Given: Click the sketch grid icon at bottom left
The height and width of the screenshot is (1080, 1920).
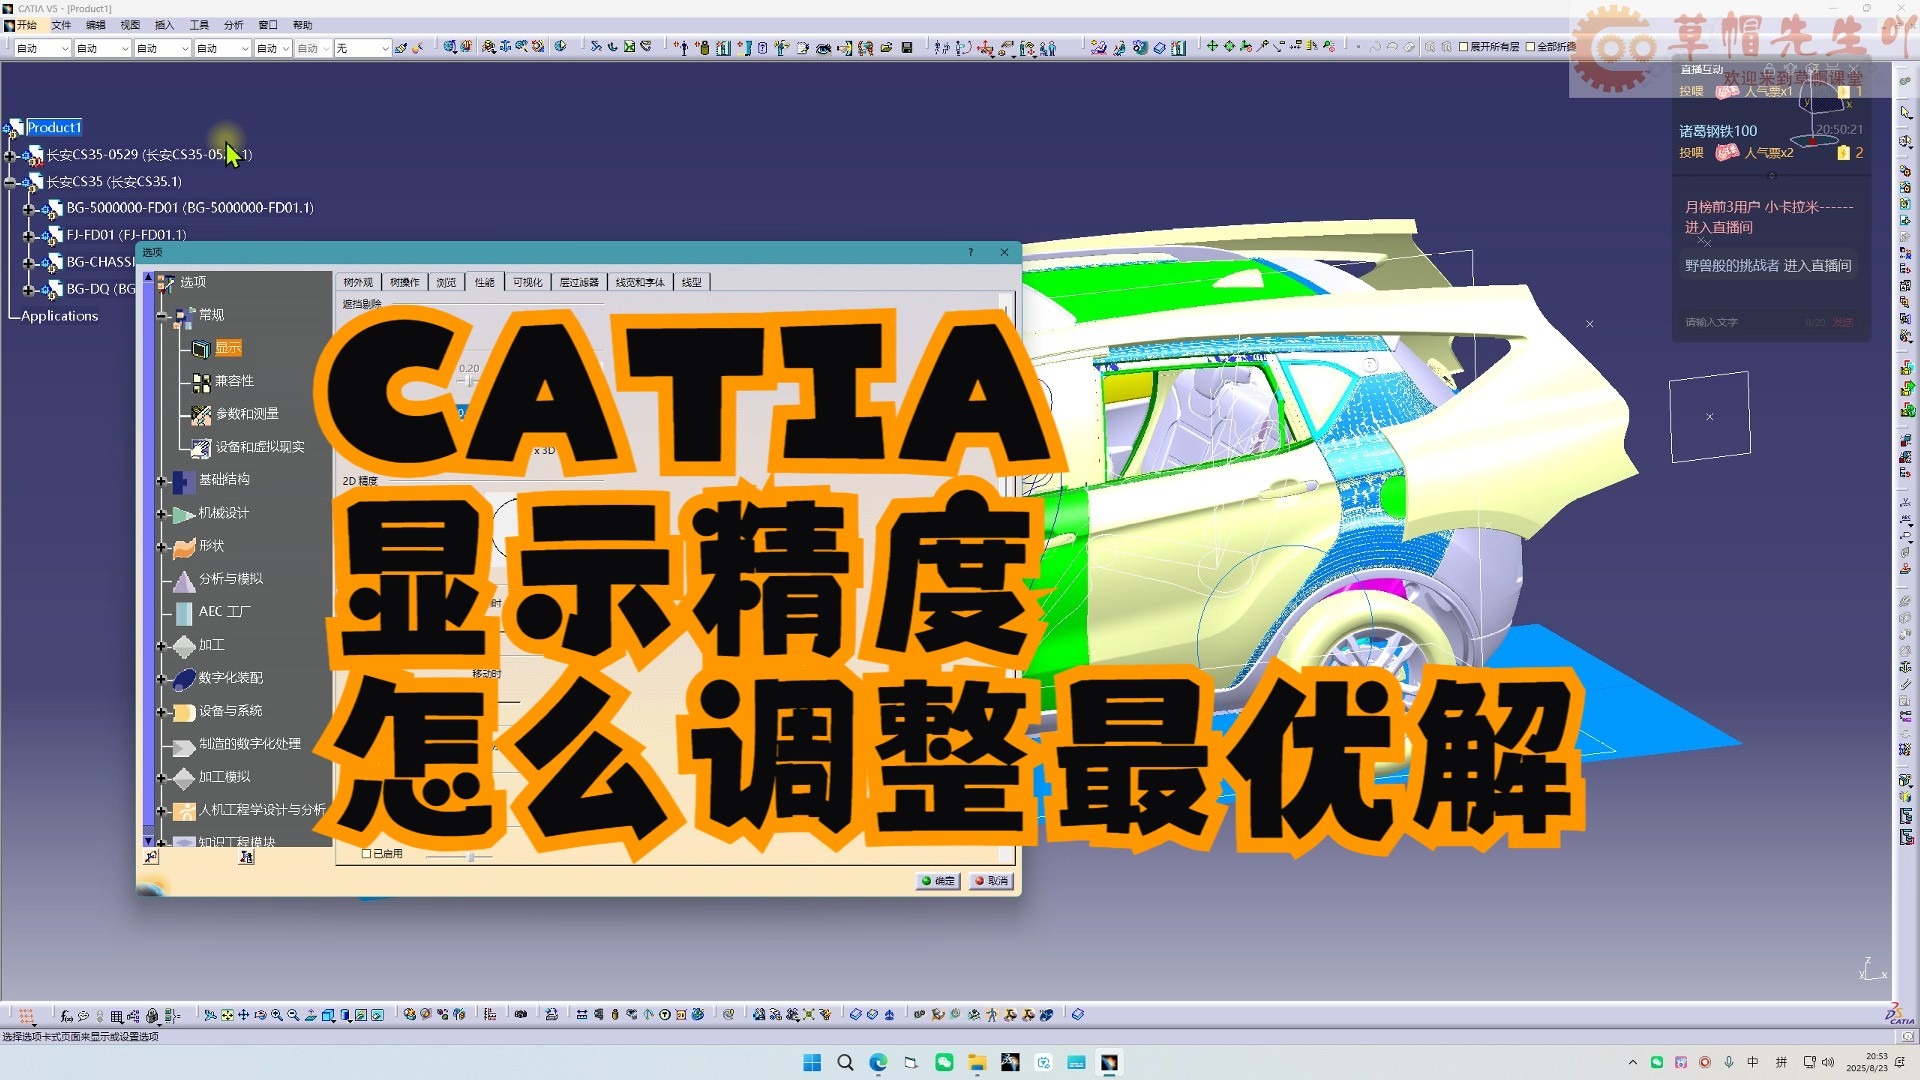Looking at the screenshot, I should click(x=27, y=1016).
